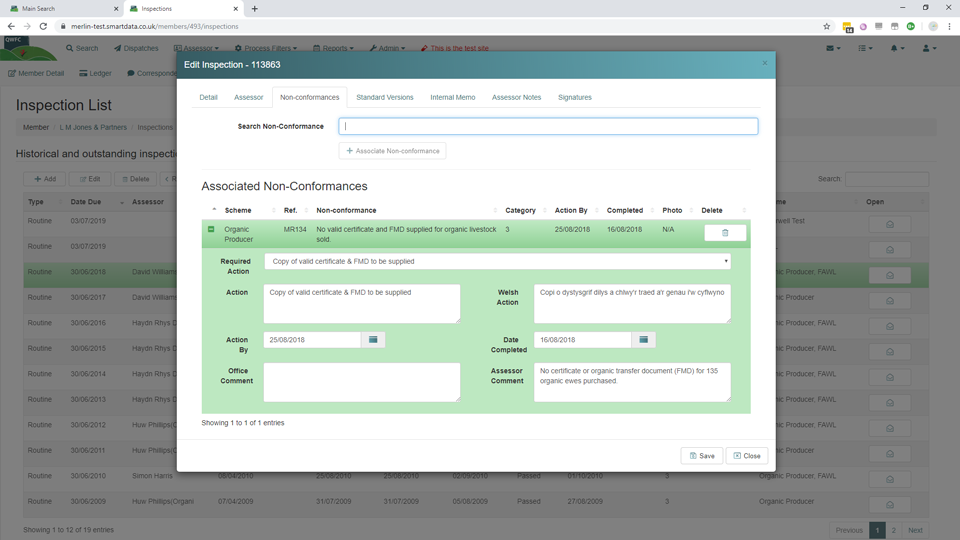Click the trash delete icon for MR134
The height and width of the screenshot is (540, 960).
click(x=725, y=233)
